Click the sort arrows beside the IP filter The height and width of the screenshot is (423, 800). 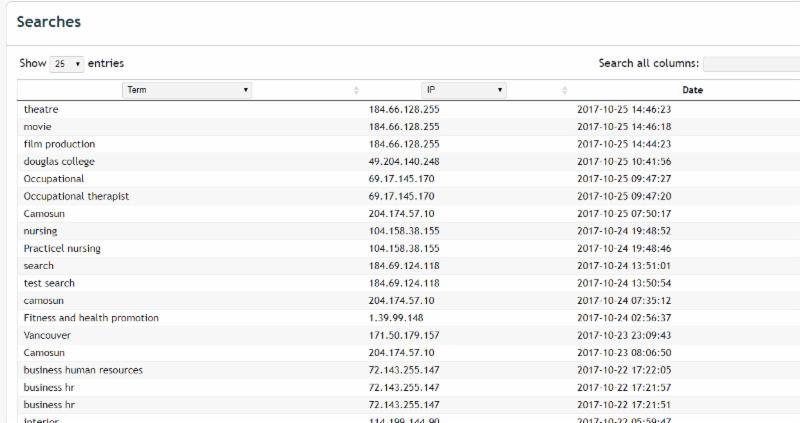[566, 90]
